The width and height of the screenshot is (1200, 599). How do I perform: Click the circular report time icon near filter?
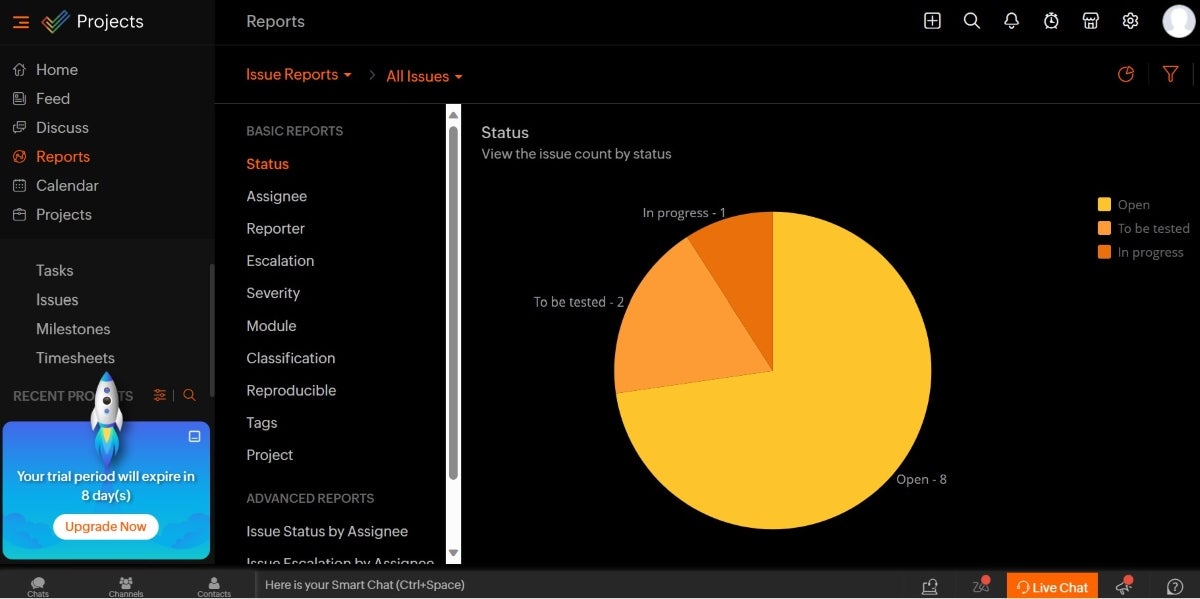1126,74
